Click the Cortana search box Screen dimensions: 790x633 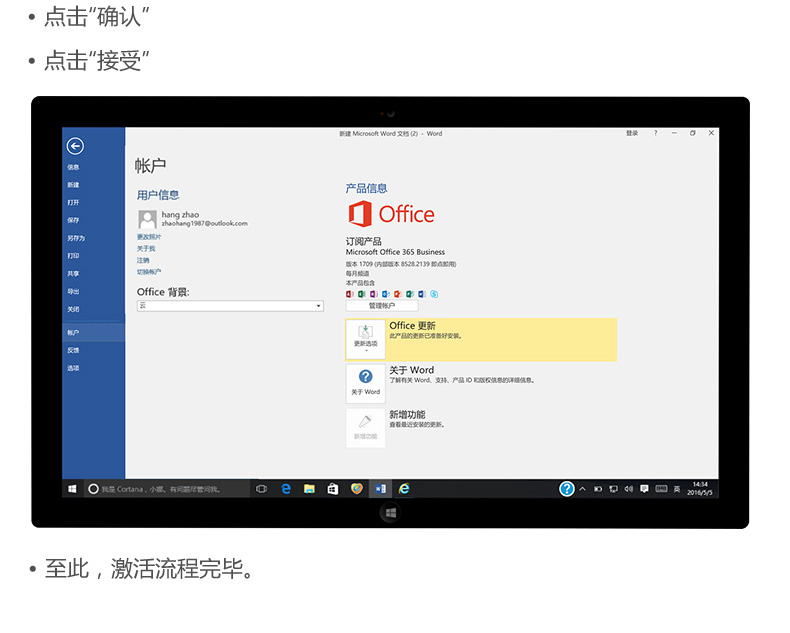[x=166, y=489]
